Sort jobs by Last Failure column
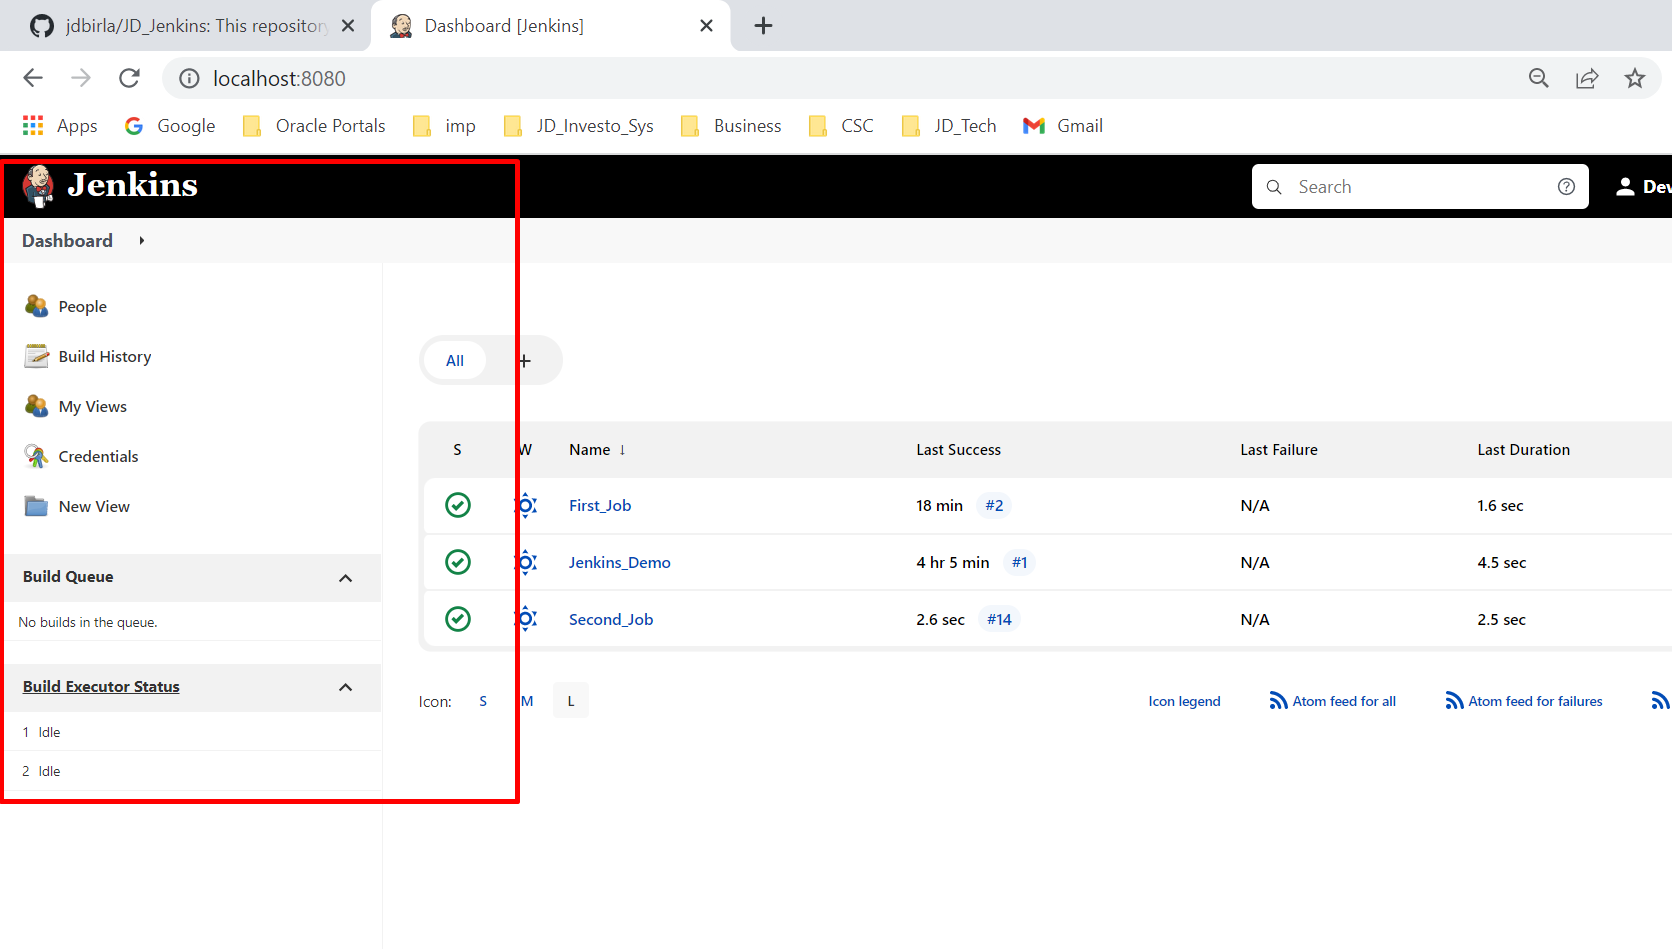The height and width of the screenshot is (949, 1672). pos(1279,450)
